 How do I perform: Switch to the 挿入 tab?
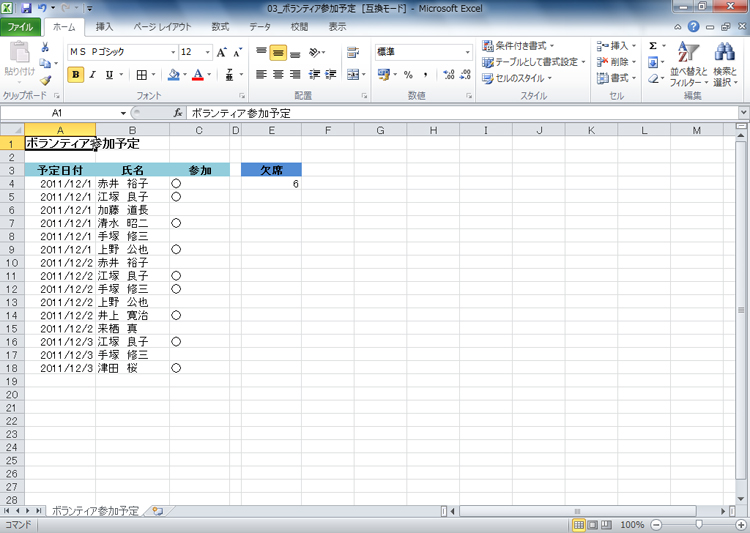point(104,27)
